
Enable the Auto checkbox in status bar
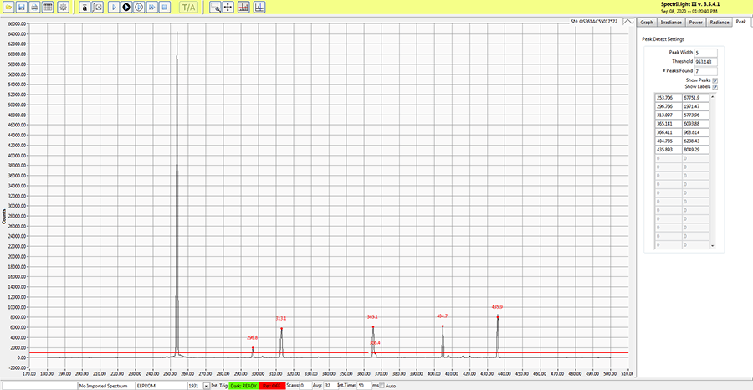382,385
